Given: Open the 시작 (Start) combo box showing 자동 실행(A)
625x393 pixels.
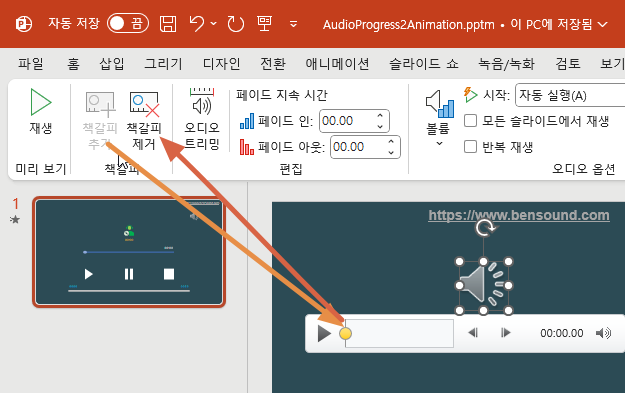Looking at the screenshot, I should pyautogui.click(x=570, y=95).
